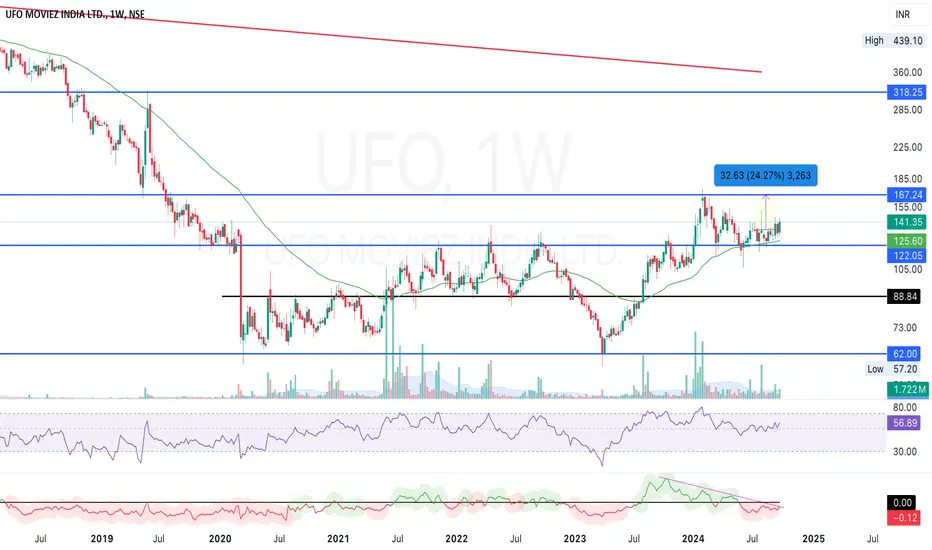
Task: Click the 73.00 price axis tick
Action: [905, 328]
